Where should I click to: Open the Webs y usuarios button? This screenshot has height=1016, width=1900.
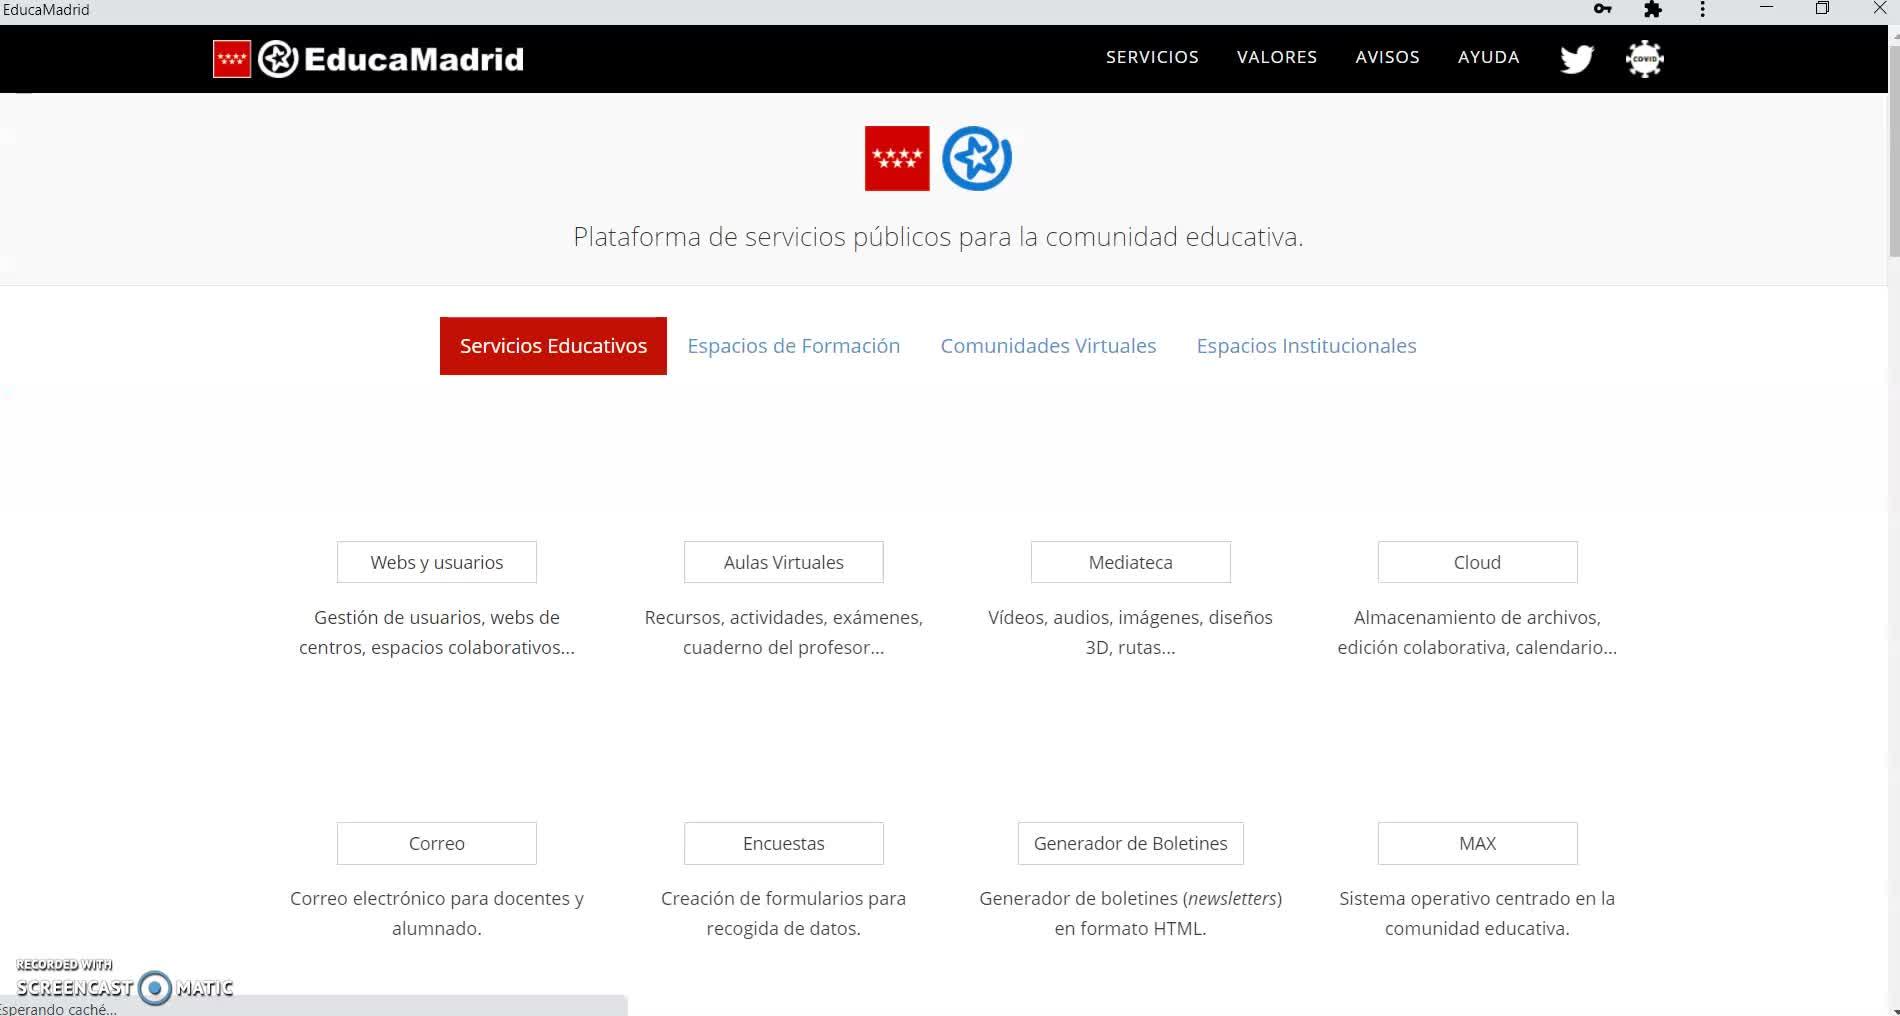(x=437, y=562)
